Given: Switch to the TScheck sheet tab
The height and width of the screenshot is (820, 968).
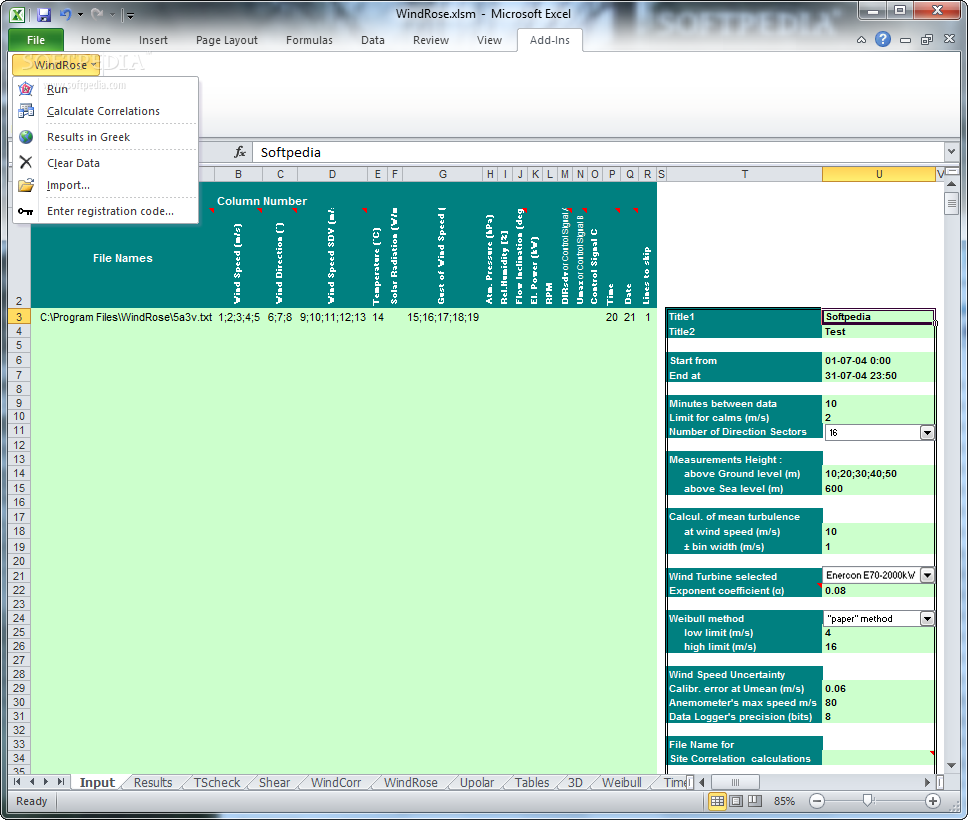Looking at the screenshot, I should pyautogui.click(x=217, y=782).
